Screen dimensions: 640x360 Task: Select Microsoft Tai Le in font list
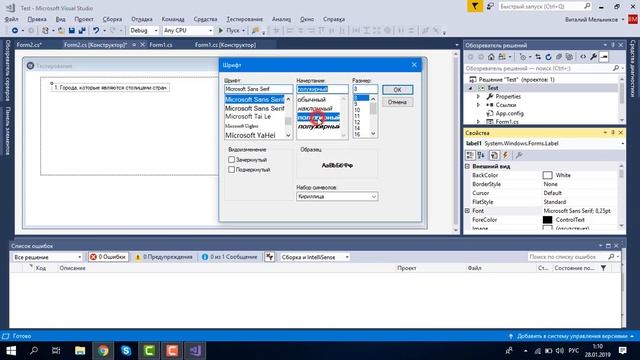(x=248, y=117)
